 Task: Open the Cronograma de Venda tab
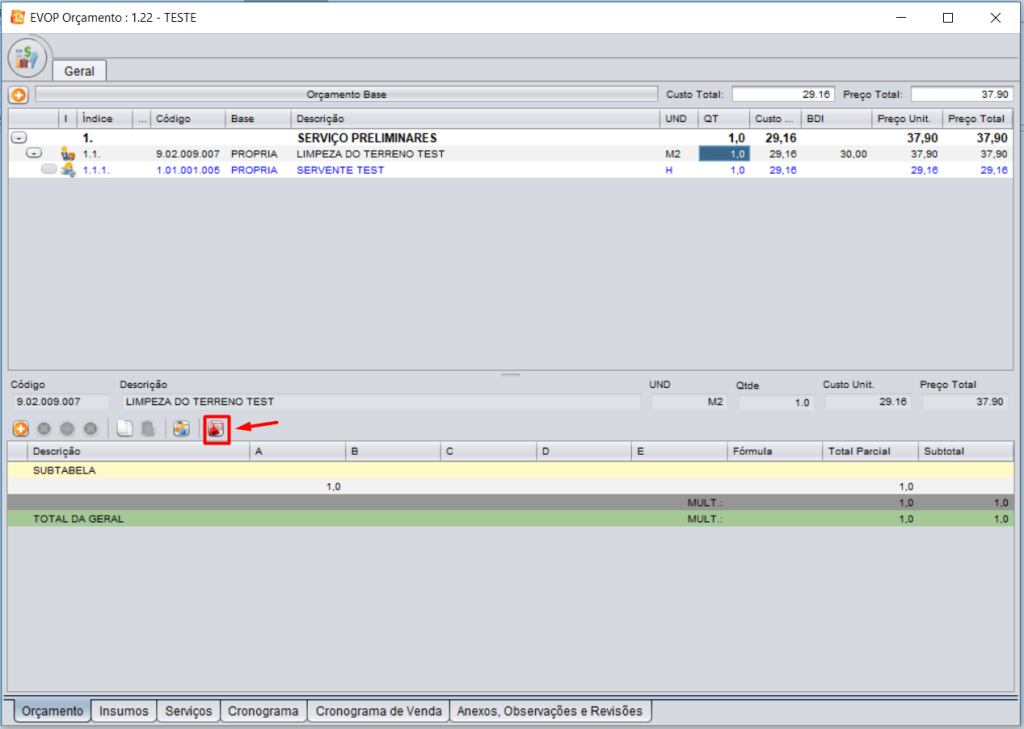[378, 710]
